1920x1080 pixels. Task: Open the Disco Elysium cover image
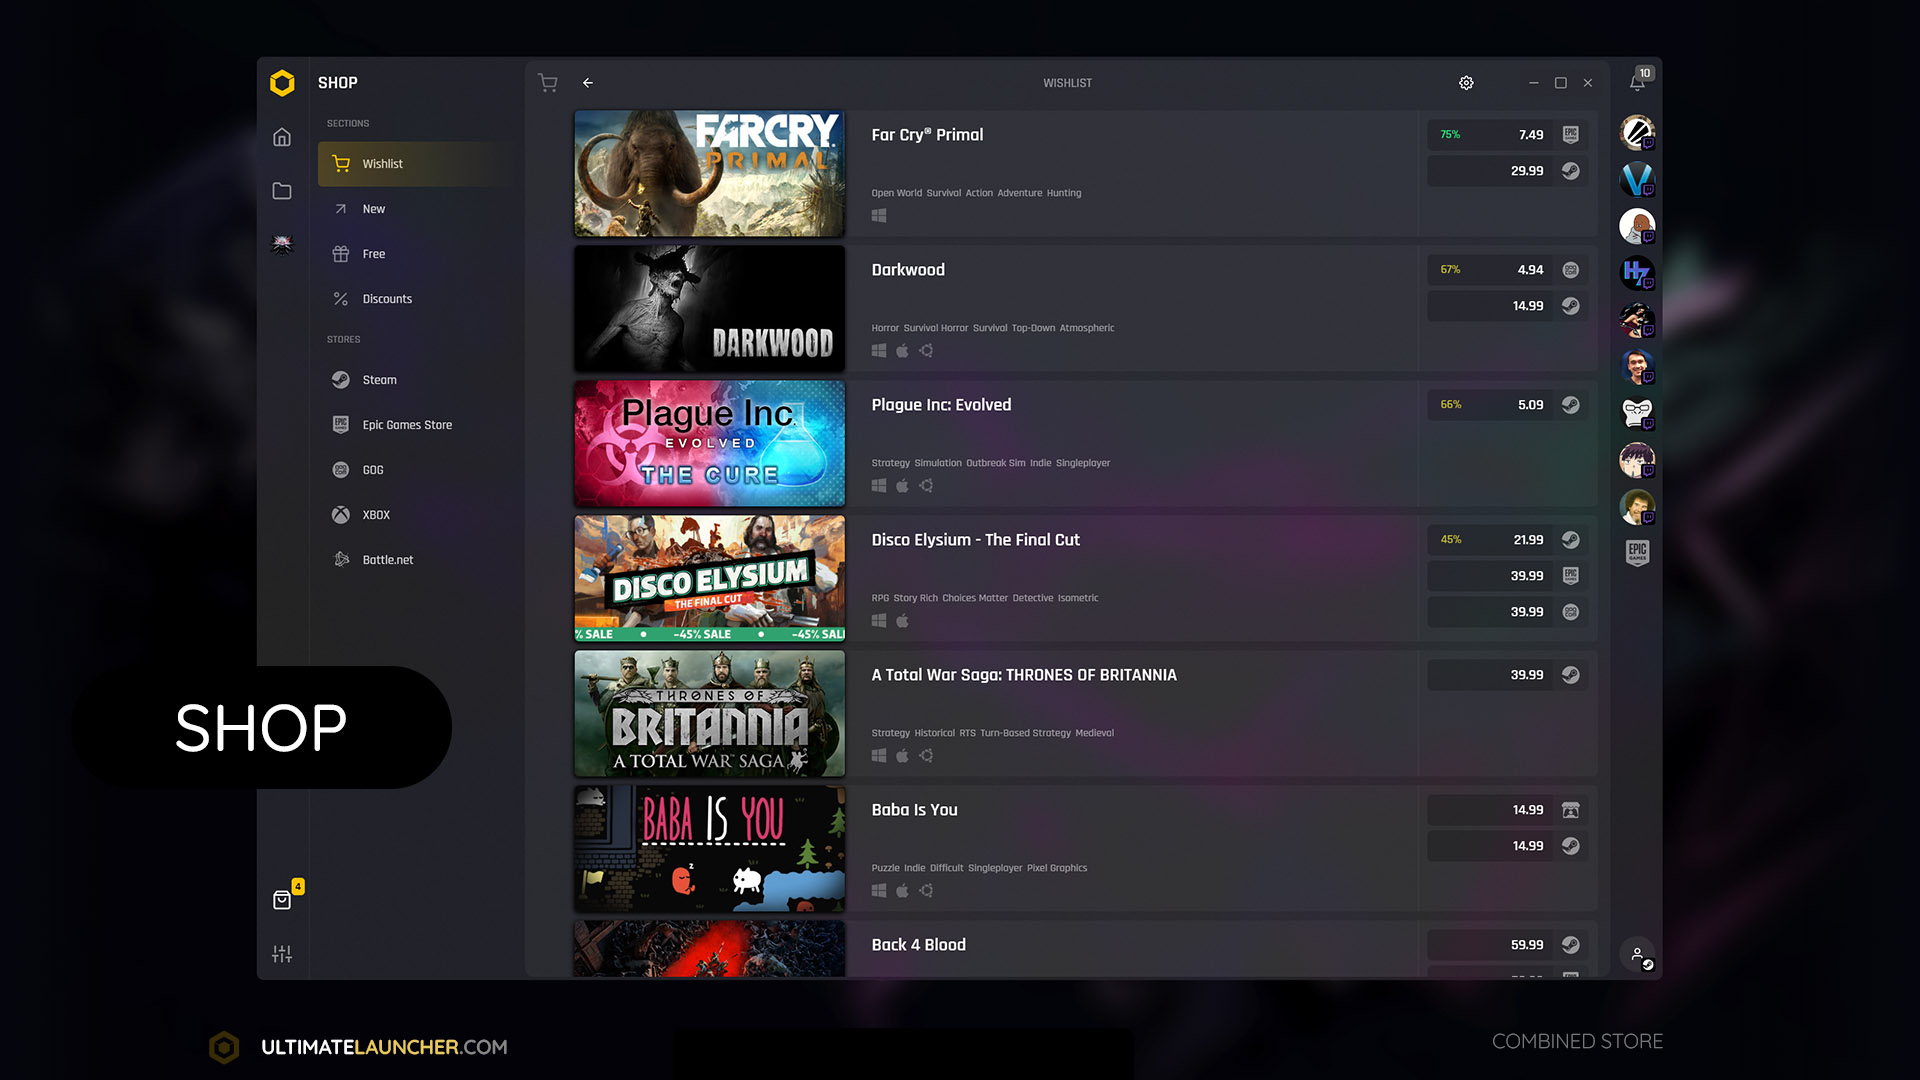(709, 578)
